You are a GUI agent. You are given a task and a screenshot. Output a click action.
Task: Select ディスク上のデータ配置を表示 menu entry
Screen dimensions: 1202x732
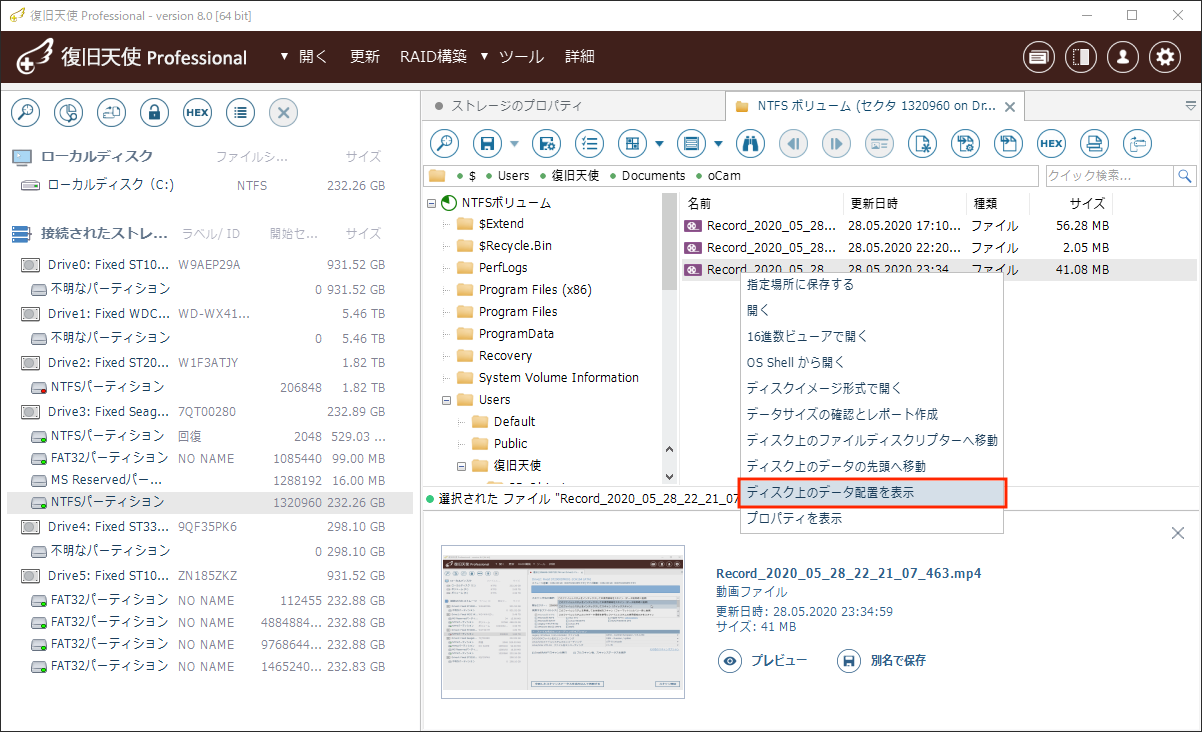(870, 493)
